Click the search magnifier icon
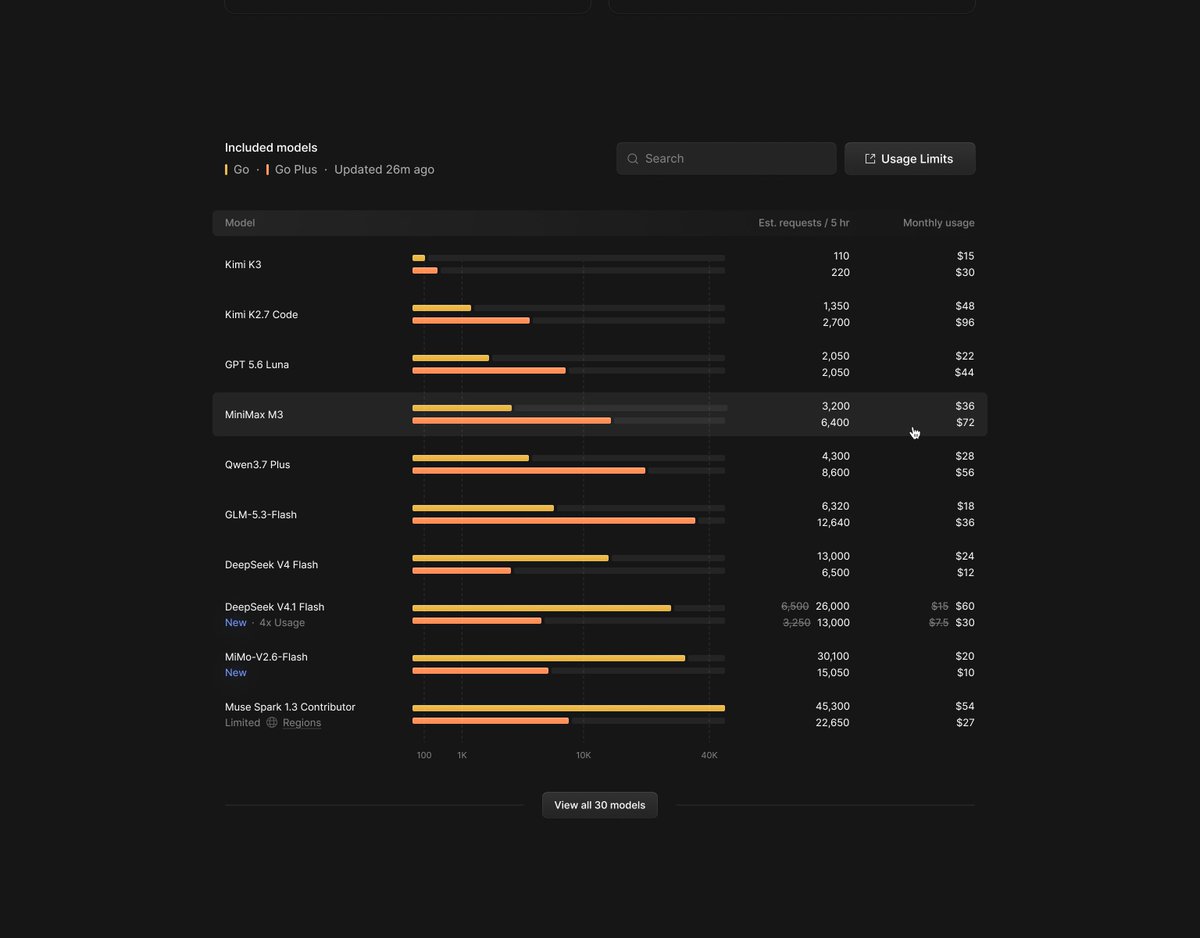This screenshot has height=938, width=1200. pyautogui.click(x=632, y=159)
